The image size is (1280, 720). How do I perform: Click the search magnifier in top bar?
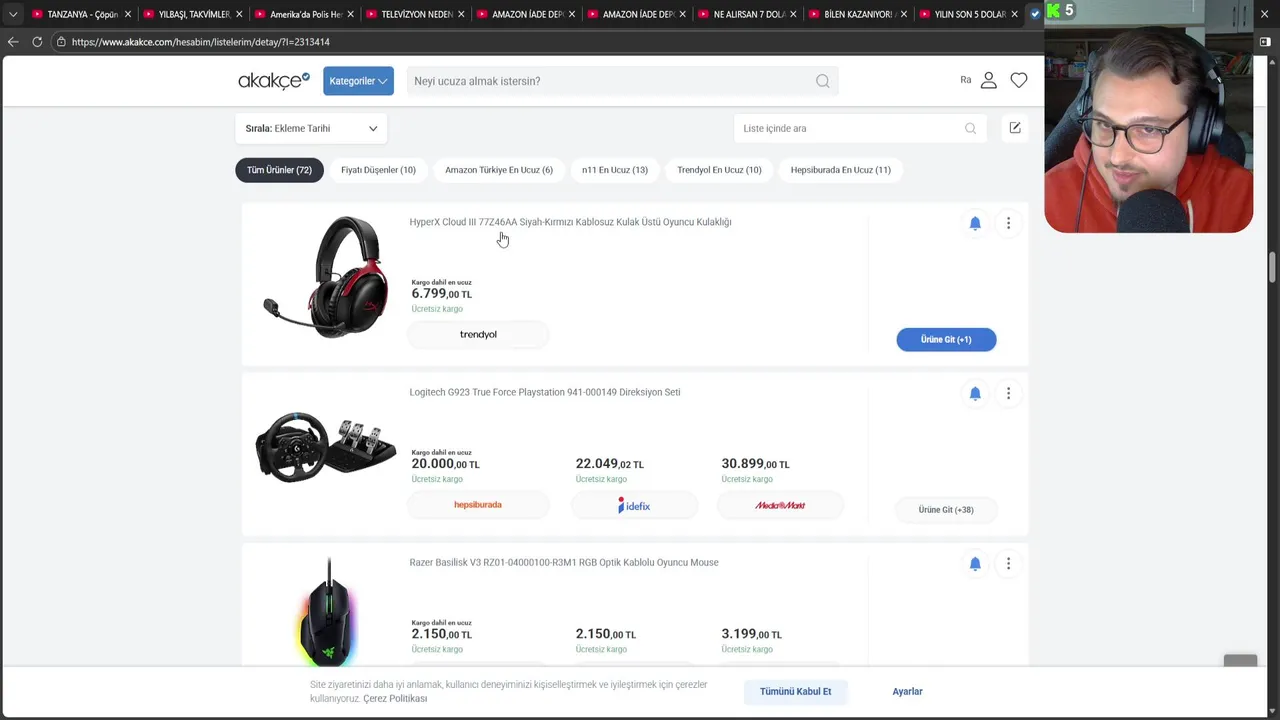[x=822, y=81]
